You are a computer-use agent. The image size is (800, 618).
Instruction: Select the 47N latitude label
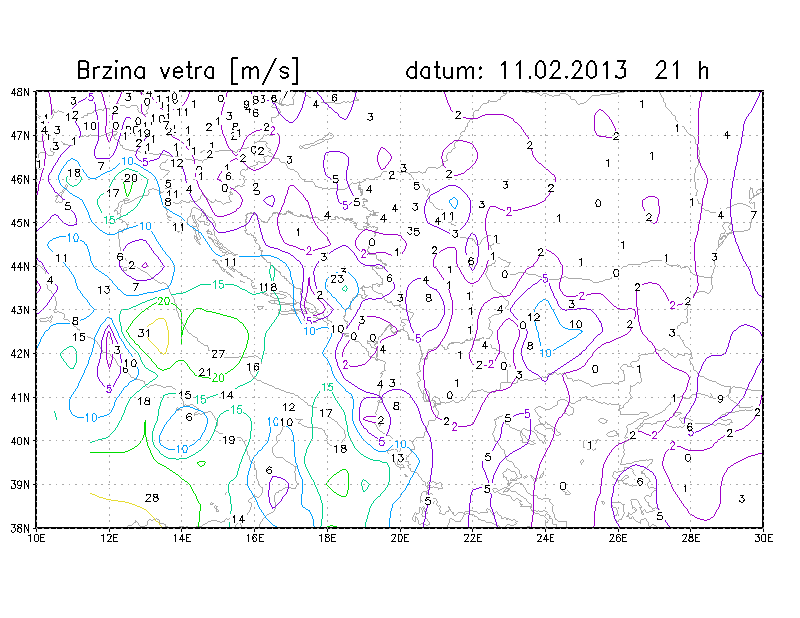[20, 135]
